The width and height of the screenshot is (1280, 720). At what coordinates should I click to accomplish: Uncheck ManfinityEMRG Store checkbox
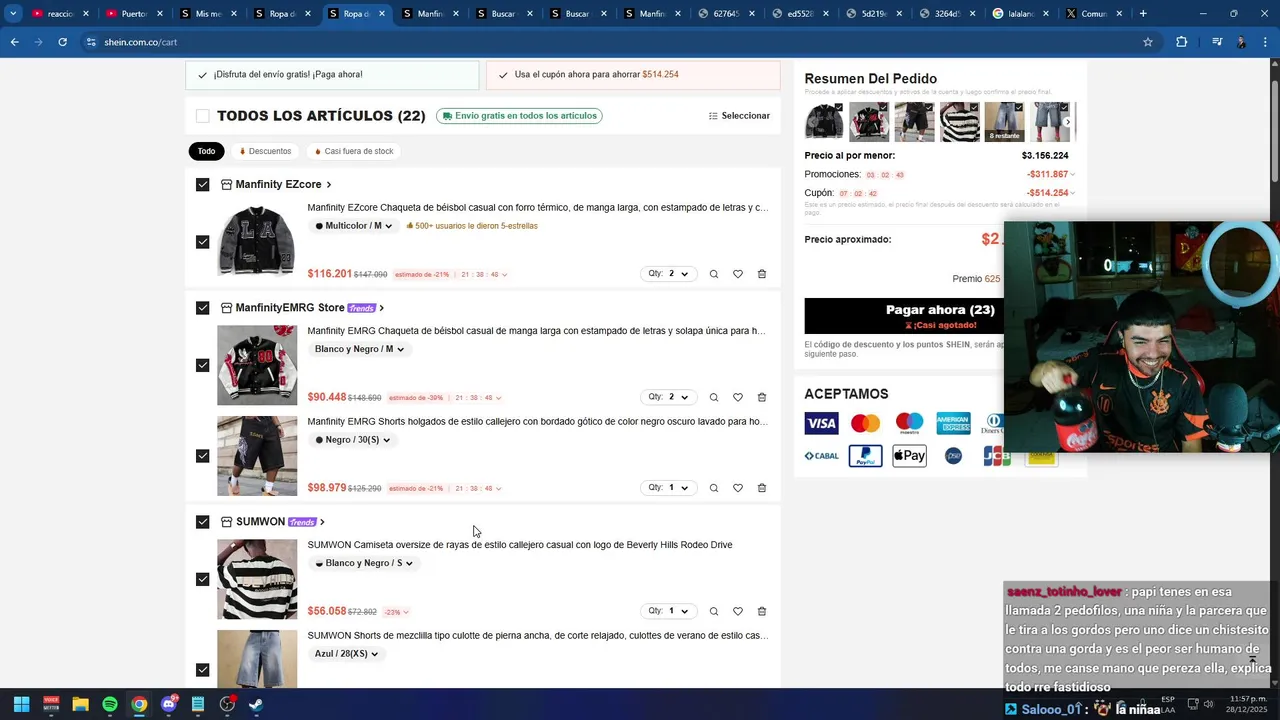(x=203, y=308)
